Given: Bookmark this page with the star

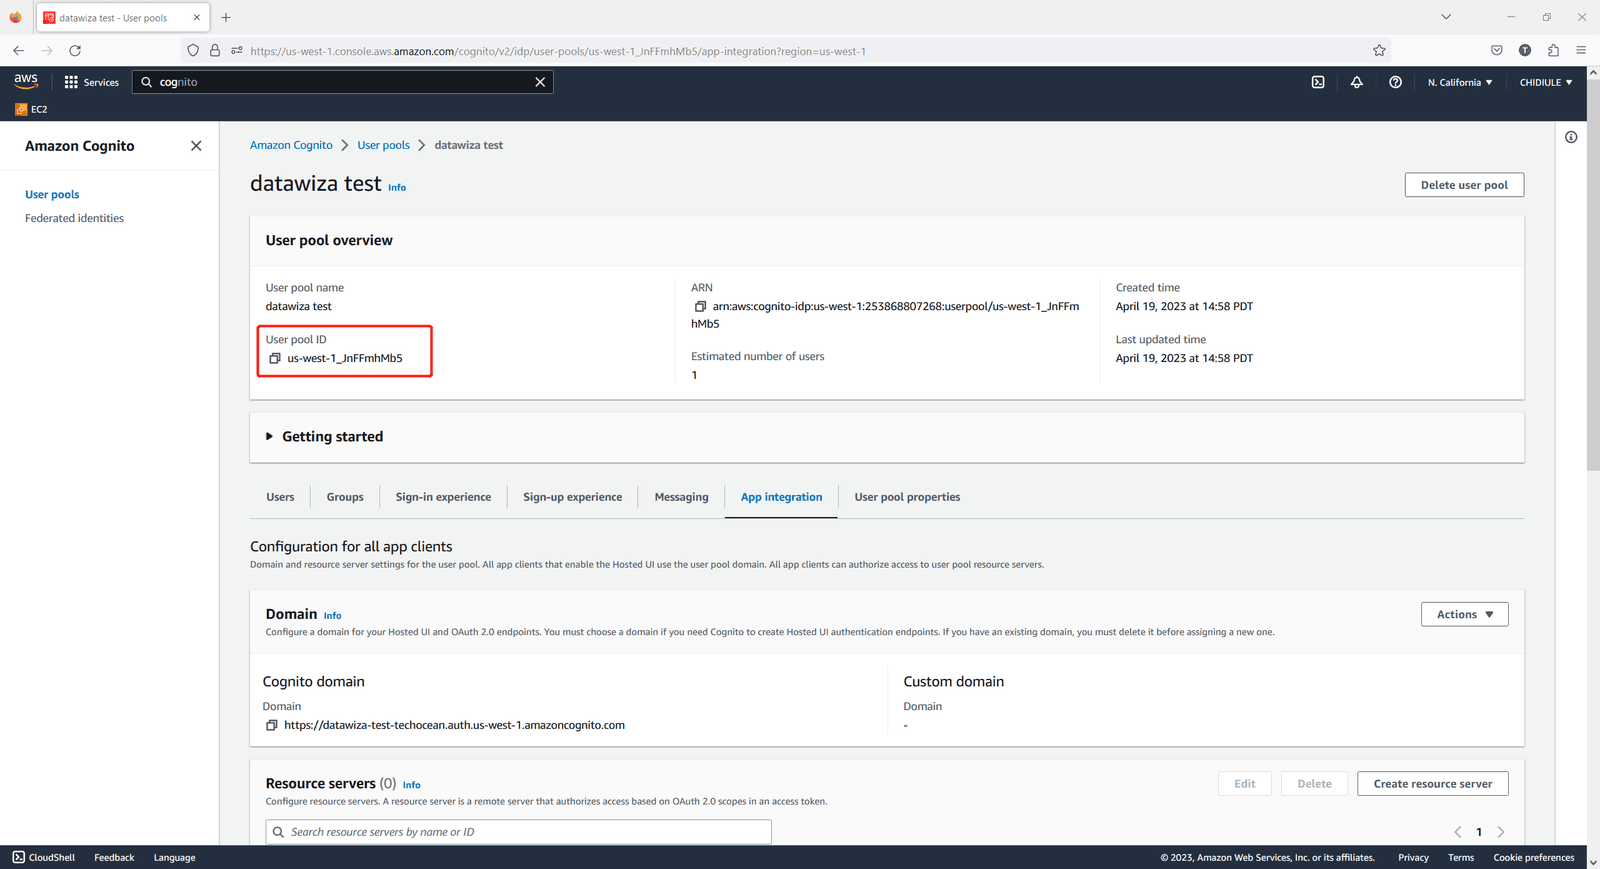Looking at the screenshot, I should point(1379,50).
